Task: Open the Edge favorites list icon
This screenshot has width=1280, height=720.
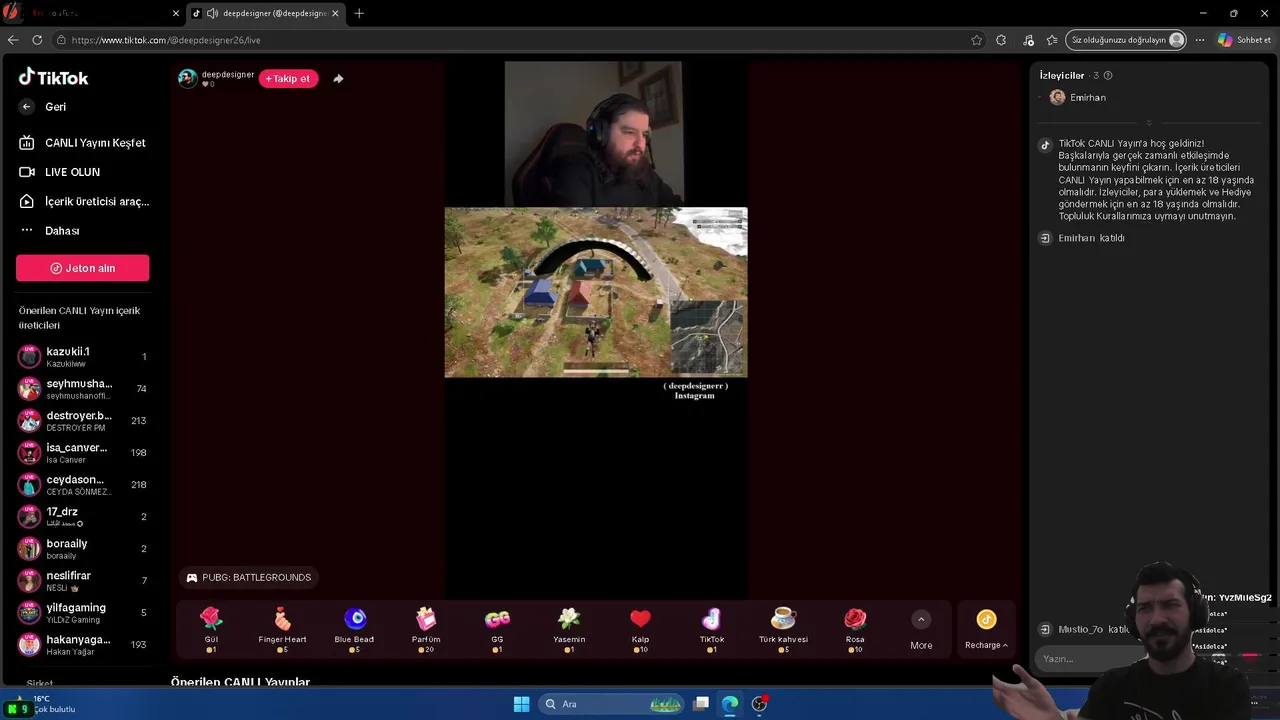Action: [1052, 40]
